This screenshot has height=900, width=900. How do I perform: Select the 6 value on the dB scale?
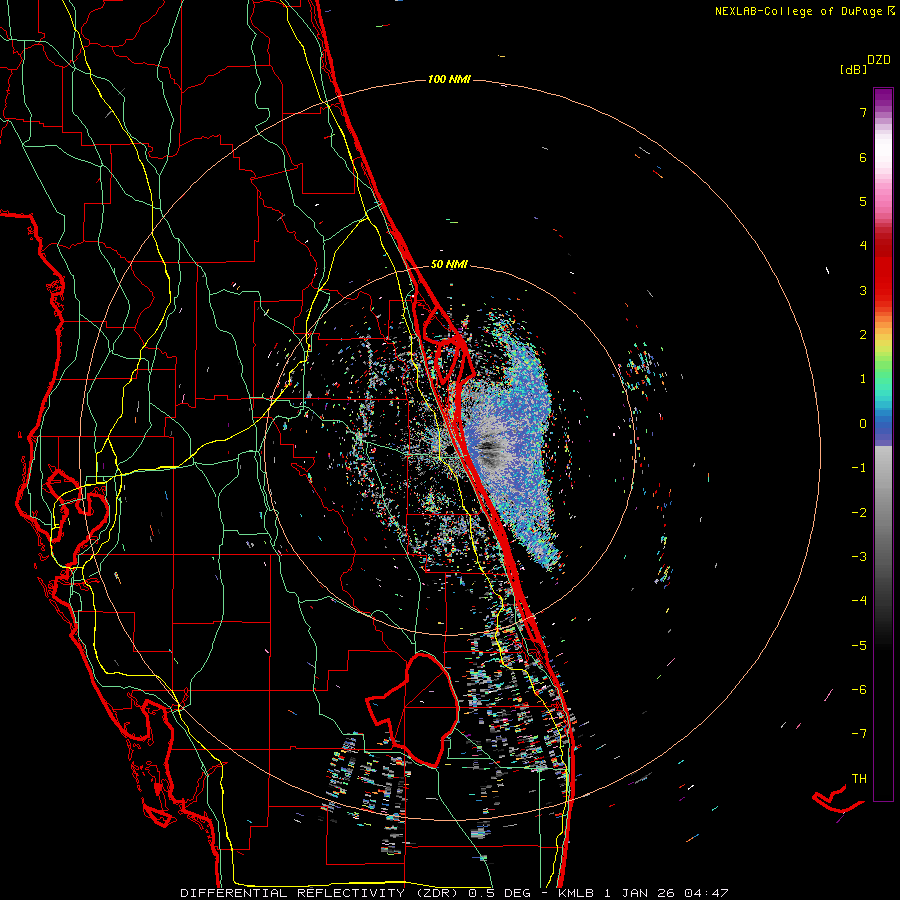863,157
